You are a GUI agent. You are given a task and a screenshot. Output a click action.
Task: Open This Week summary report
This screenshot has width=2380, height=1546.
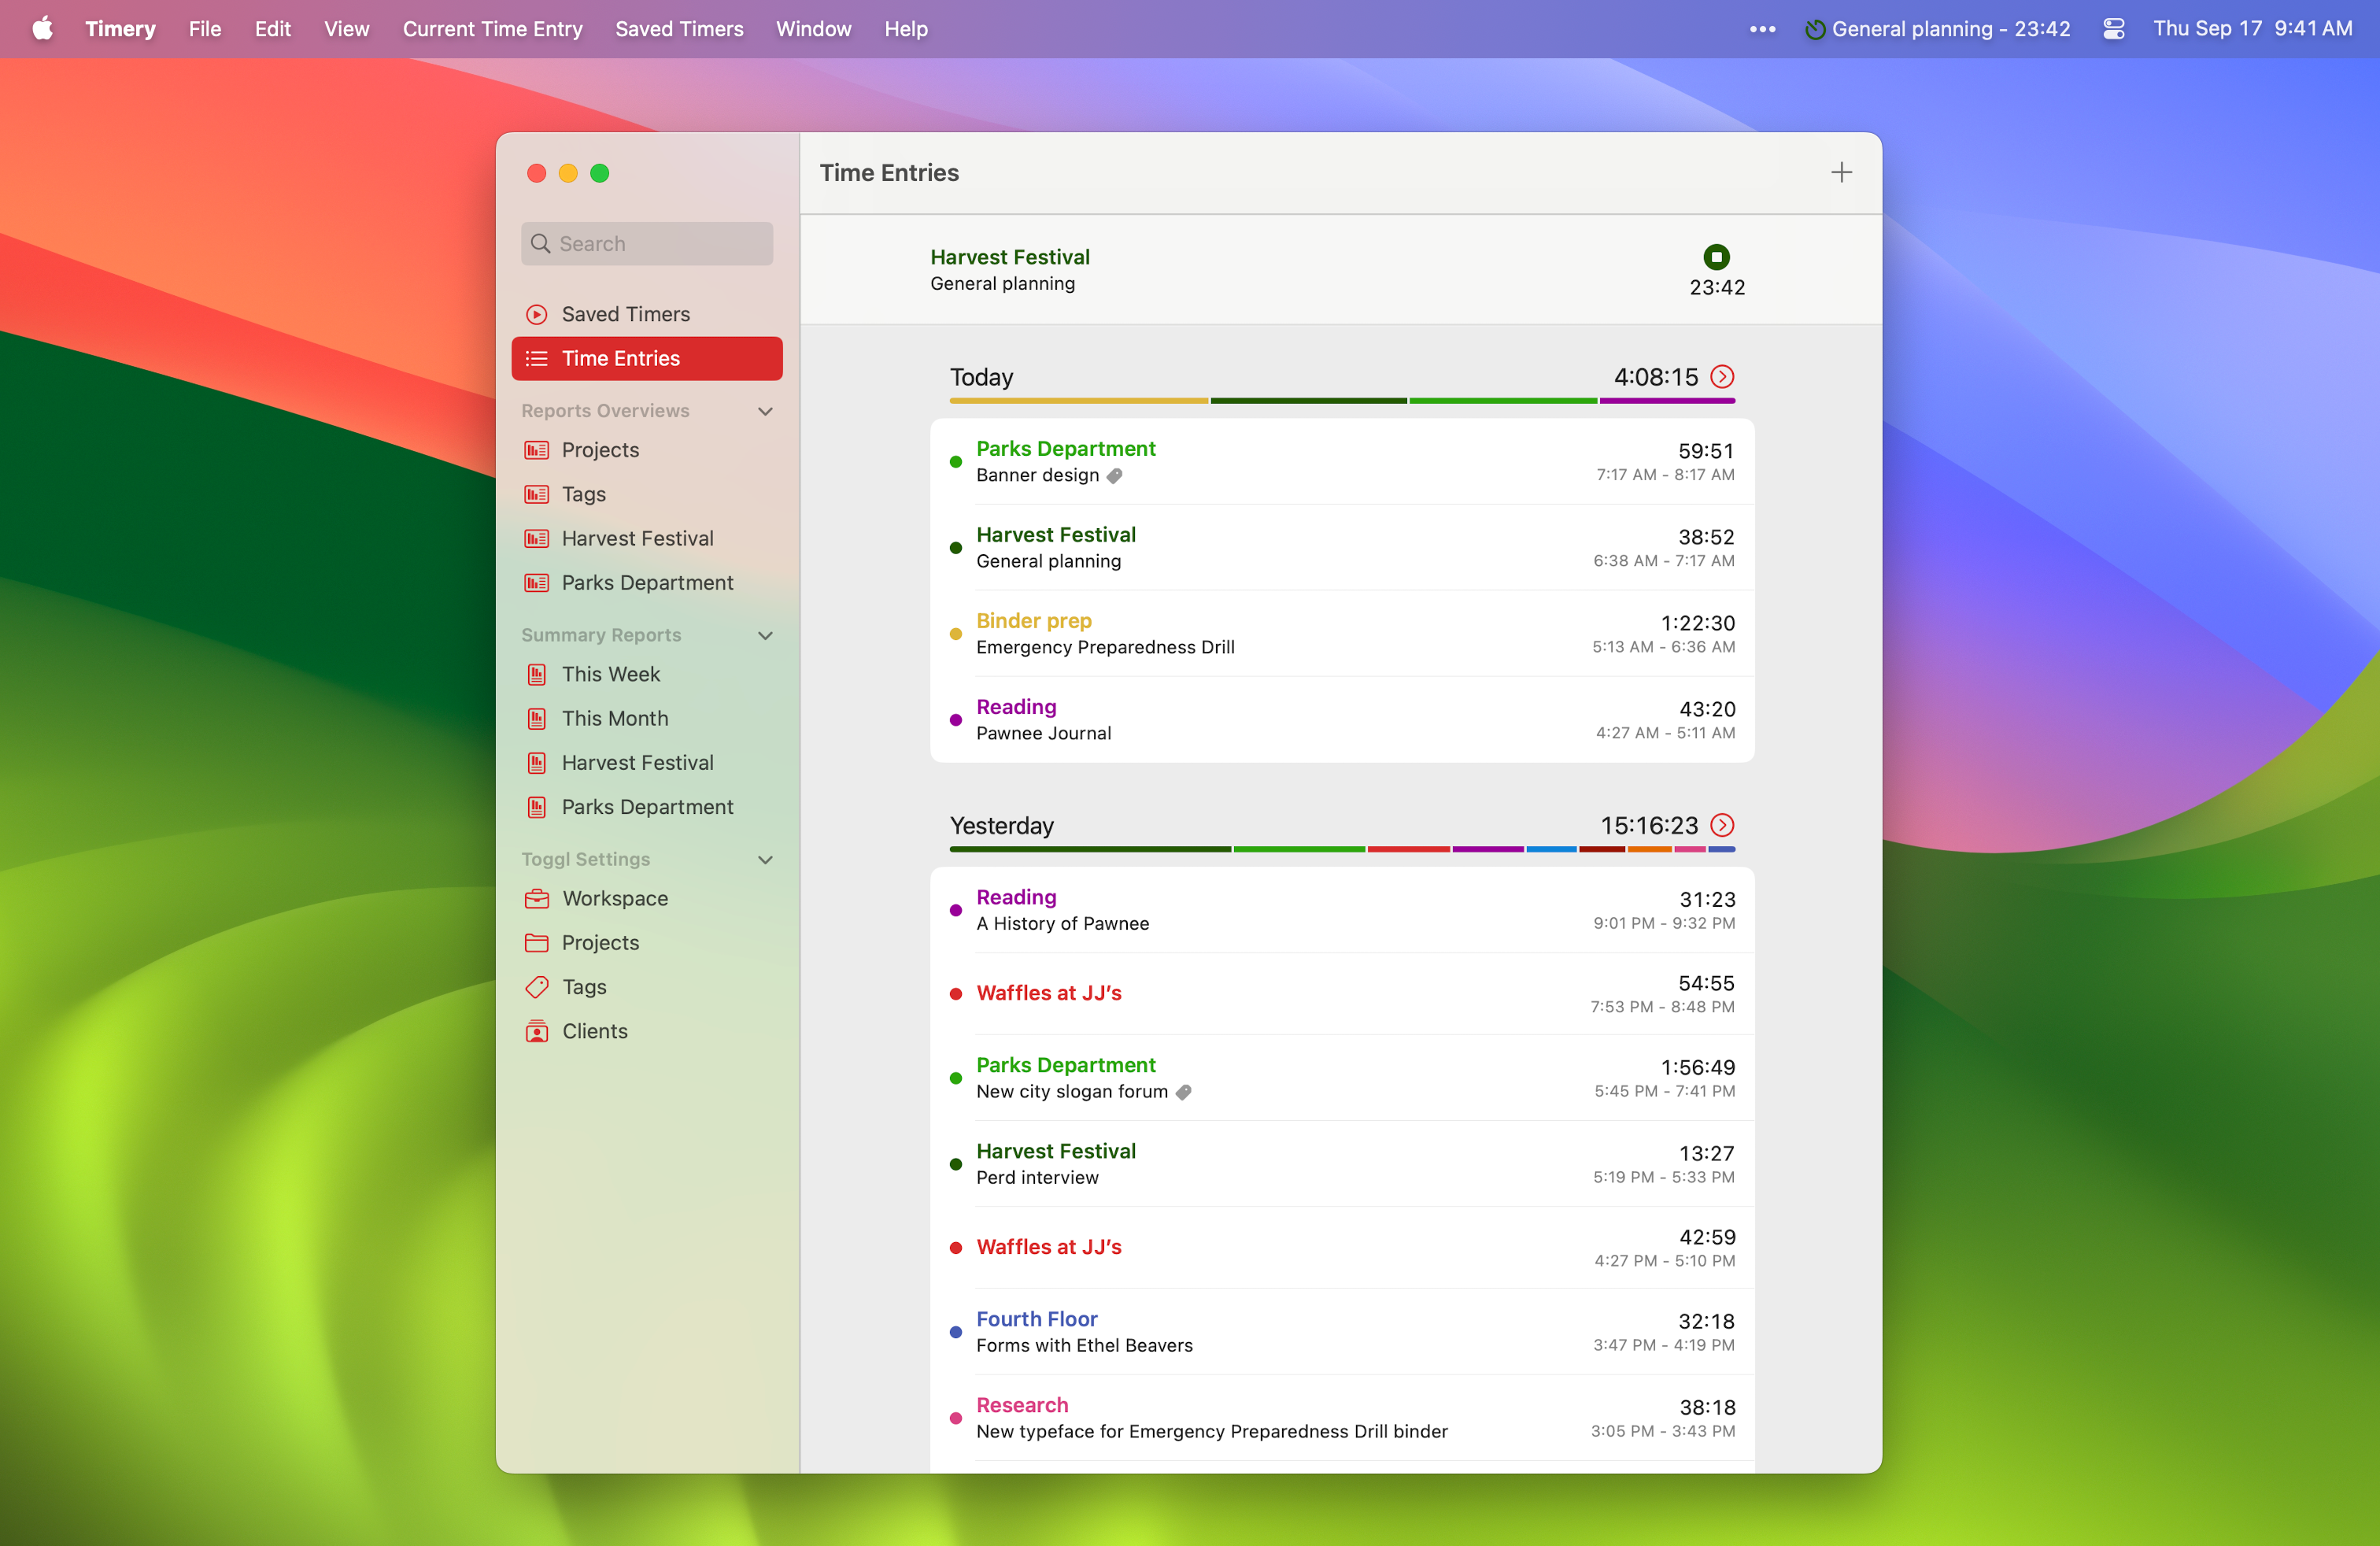(646, 674)
